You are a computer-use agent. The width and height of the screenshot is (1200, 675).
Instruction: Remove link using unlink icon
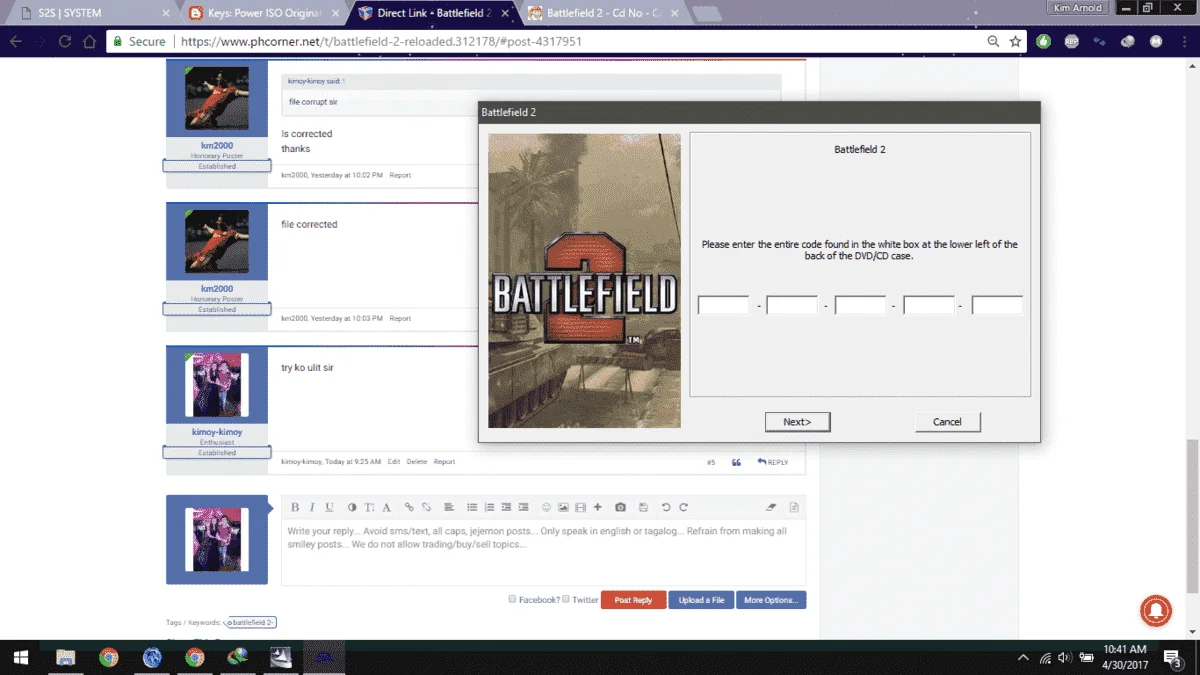point(426,508)
